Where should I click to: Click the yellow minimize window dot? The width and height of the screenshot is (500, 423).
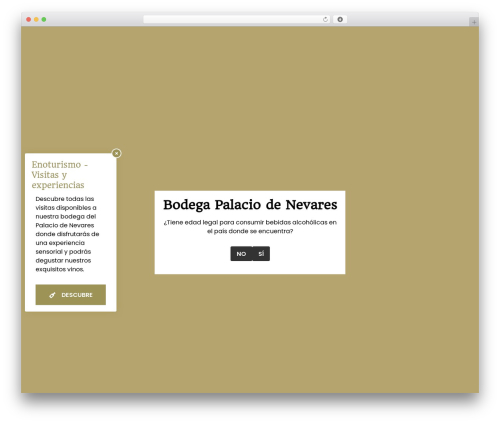(x=36, y=19)
